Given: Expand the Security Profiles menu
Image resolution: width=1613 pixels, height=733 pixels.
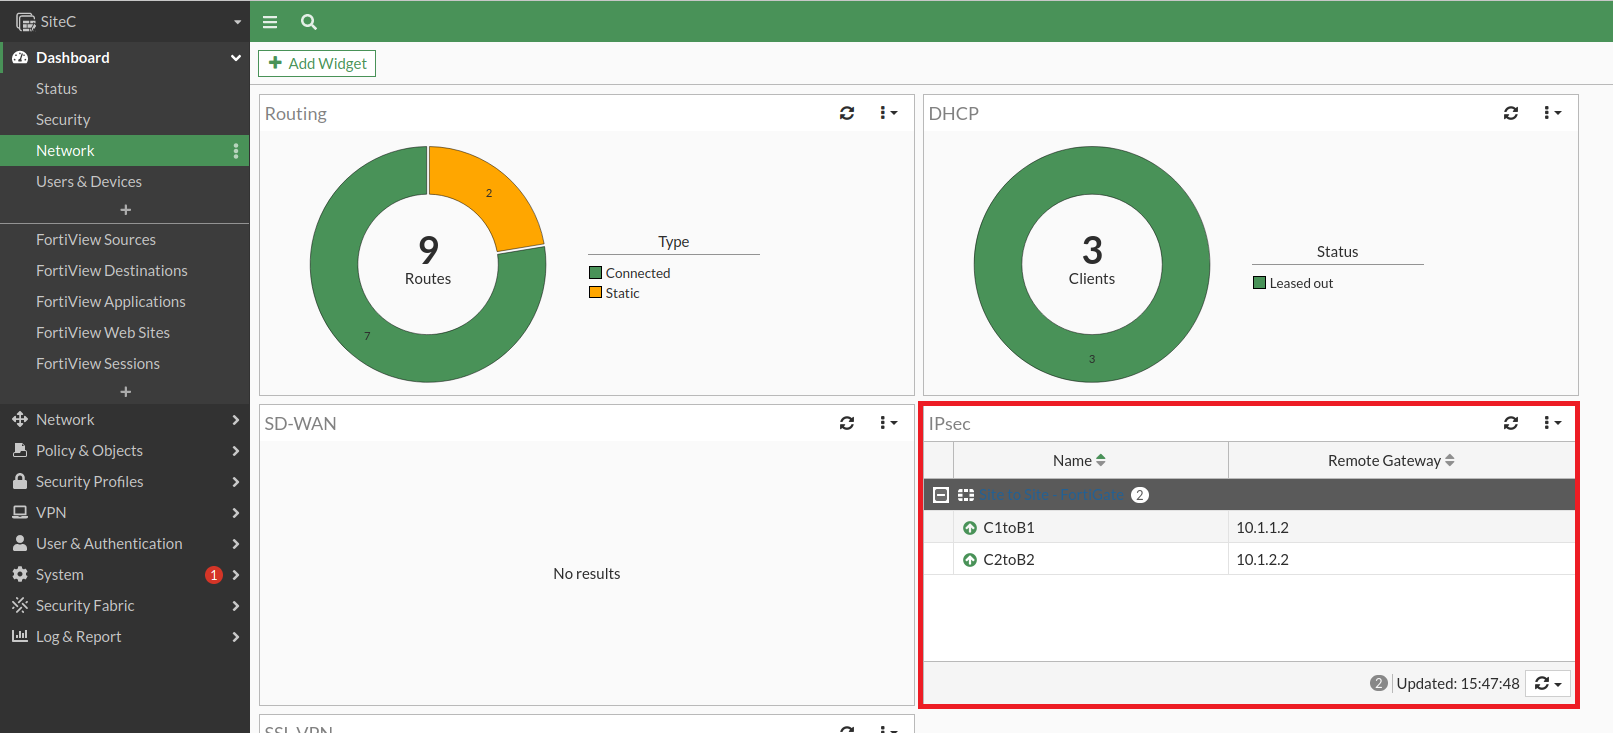Looking at the screenshot, I should [125, 482].
